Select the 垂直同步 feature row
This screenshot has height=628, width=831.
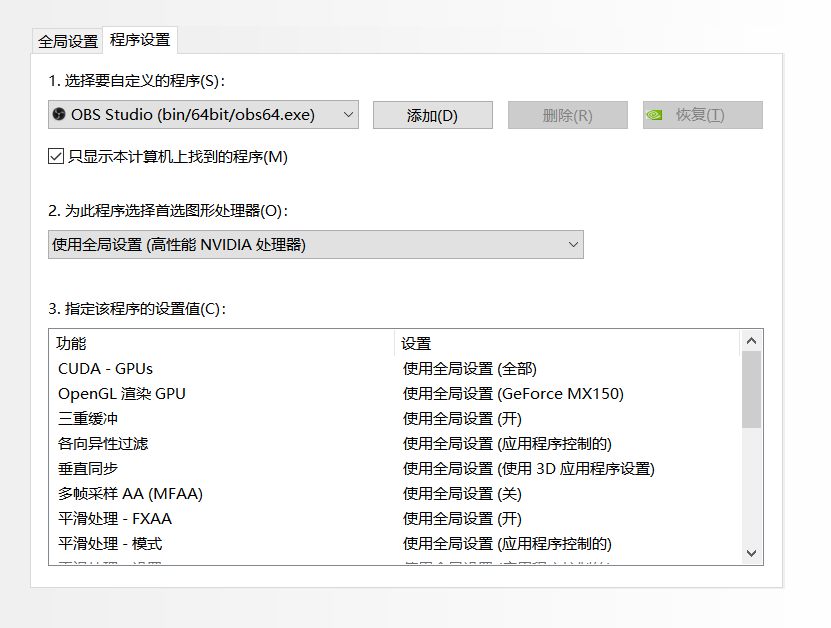pyautogui.click(x=395, y=468)
